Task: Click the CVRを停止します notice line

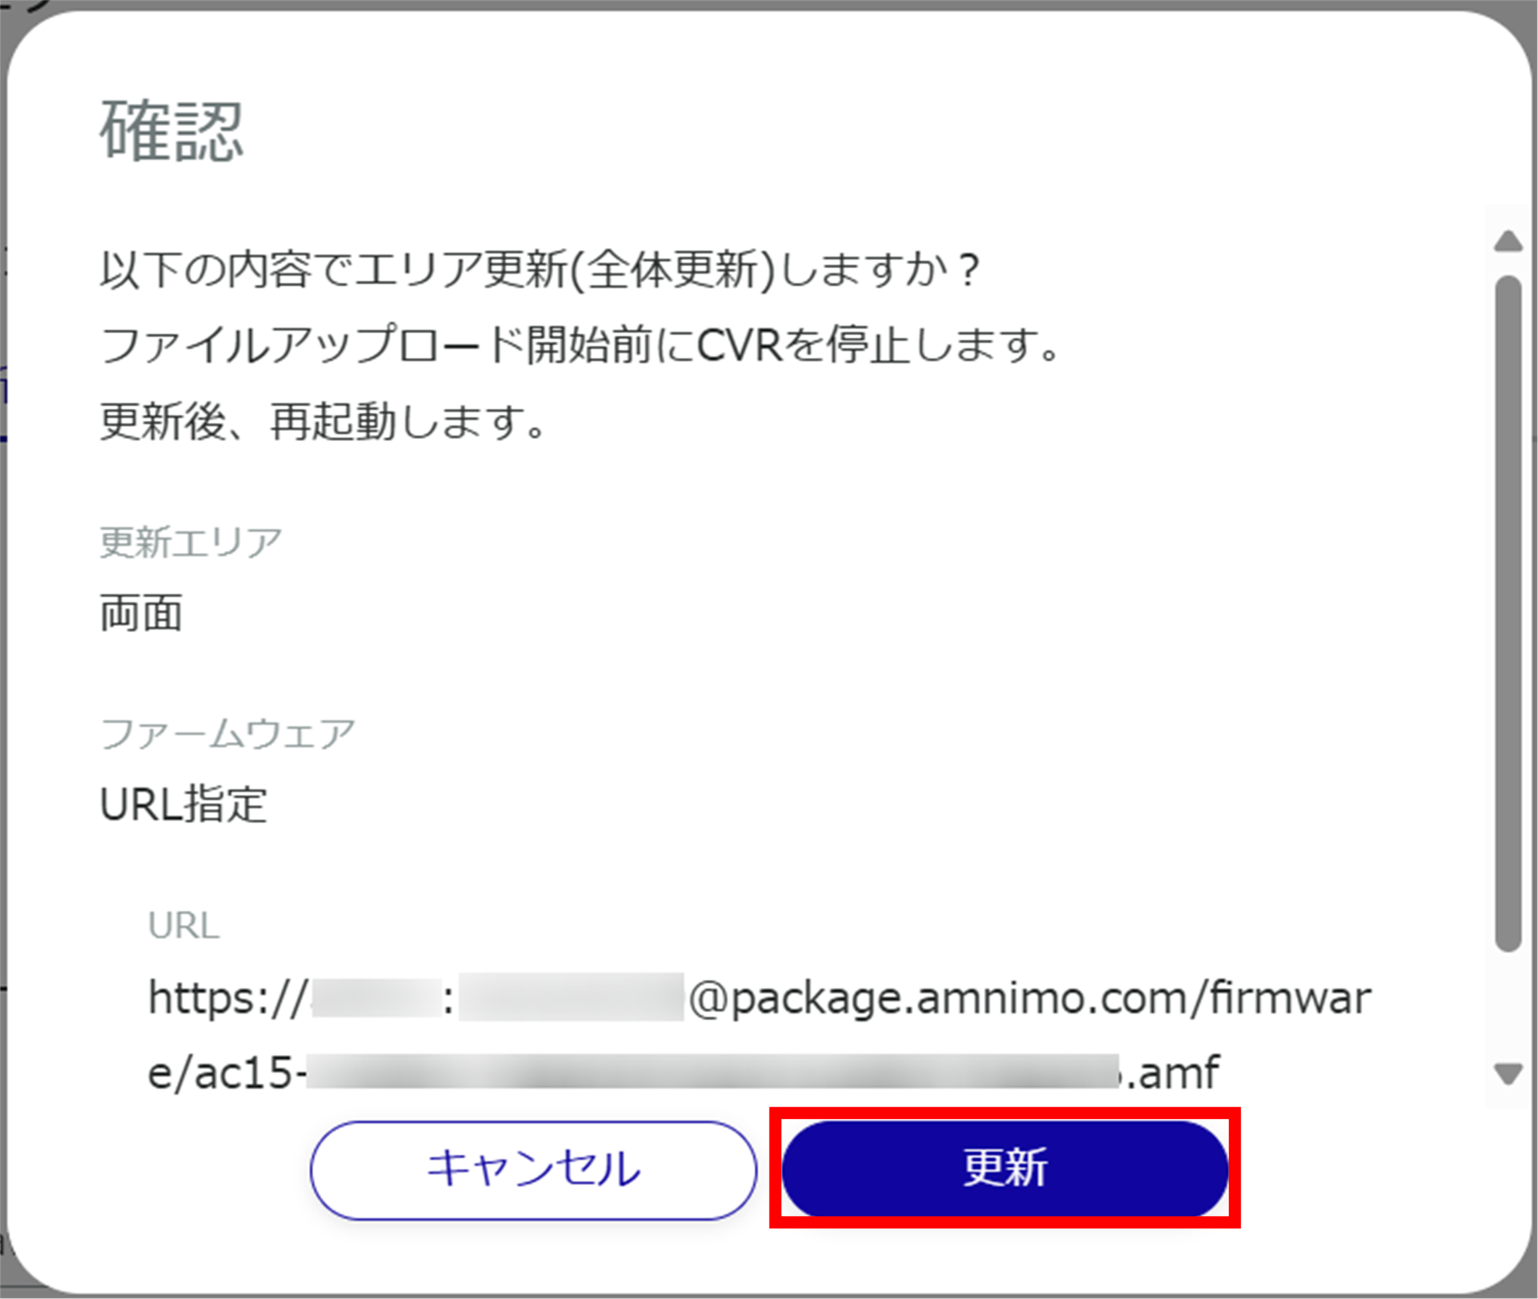Action: pyautogui.click(x=580, y=346)
